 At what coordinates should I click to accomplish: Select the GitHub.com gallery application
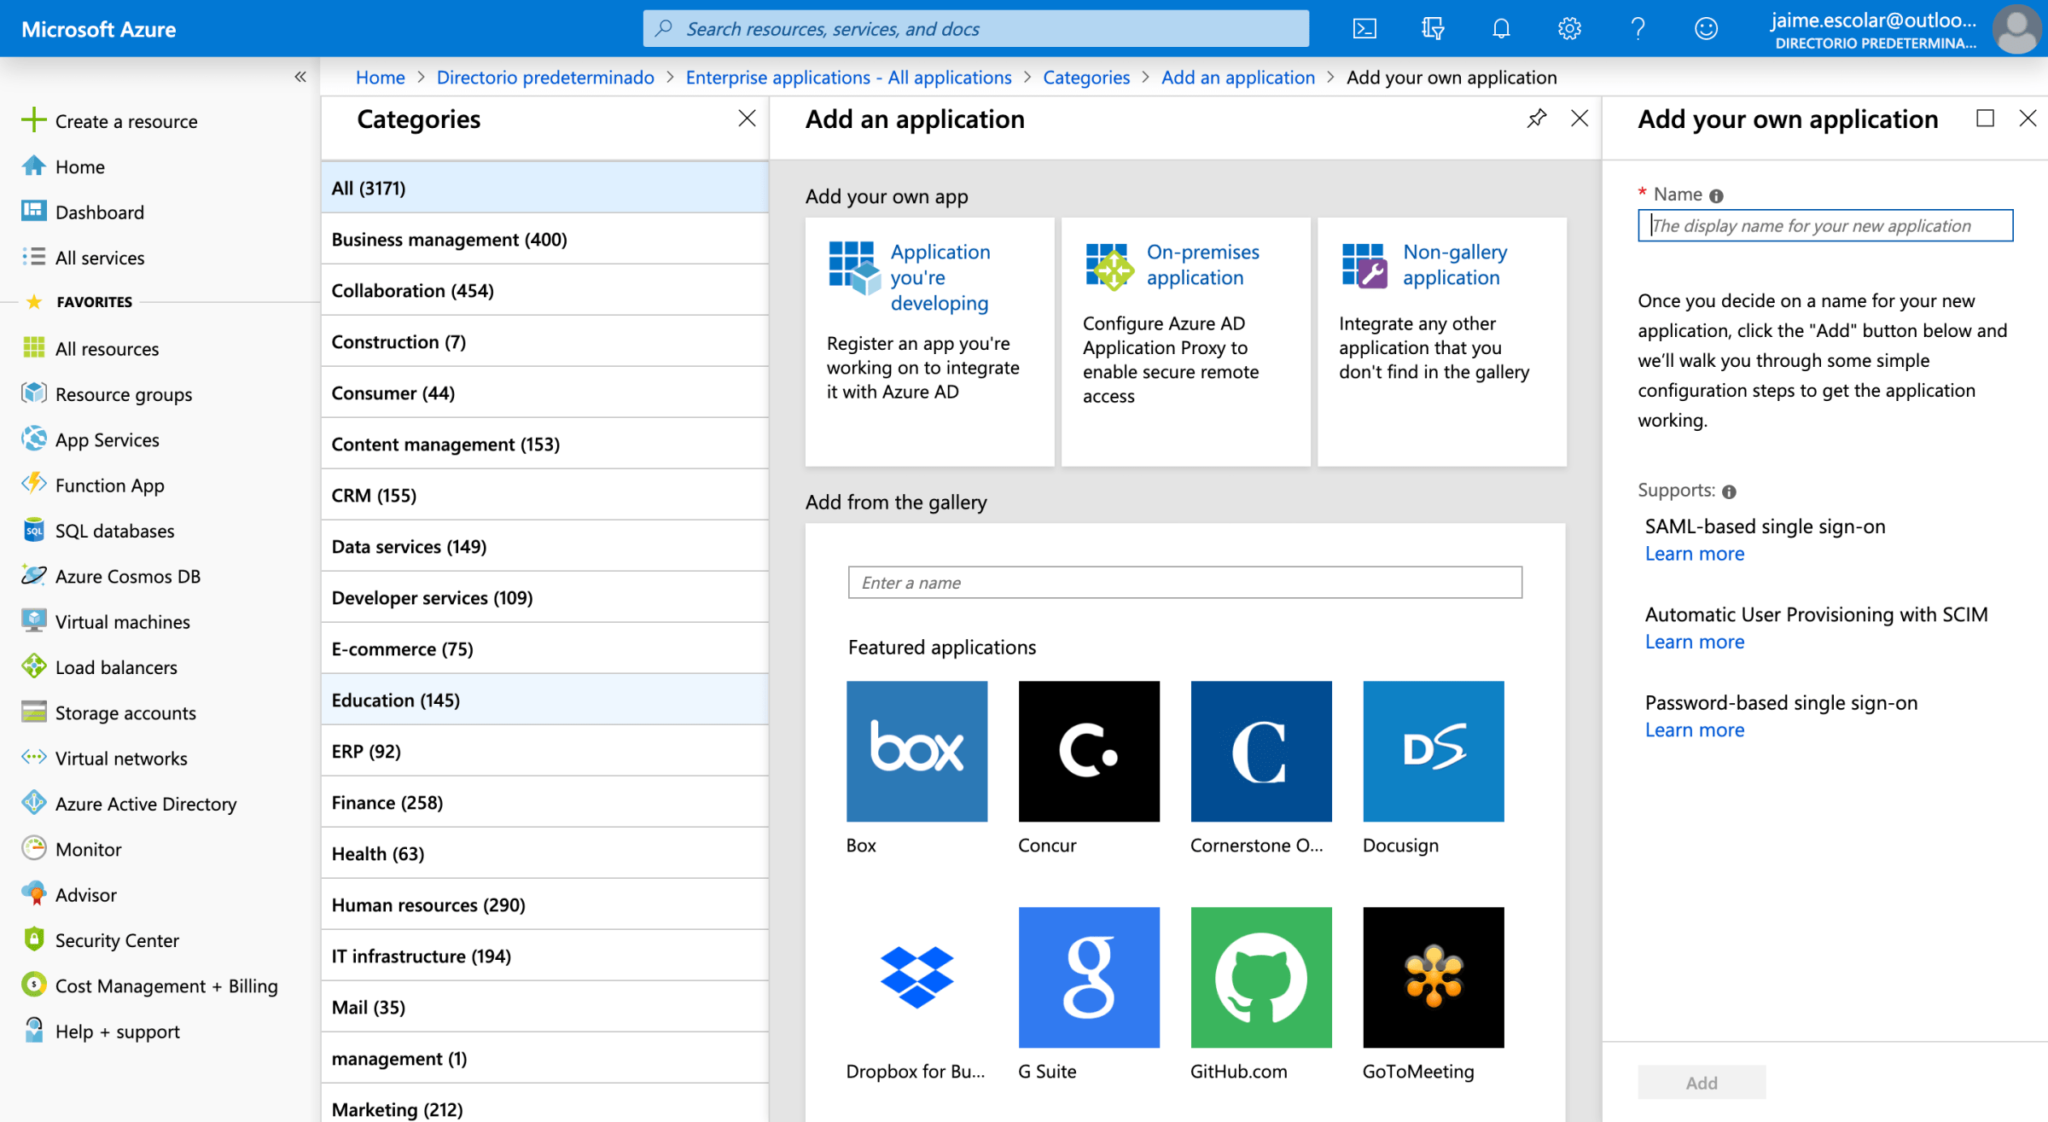tap(1260, 977)
